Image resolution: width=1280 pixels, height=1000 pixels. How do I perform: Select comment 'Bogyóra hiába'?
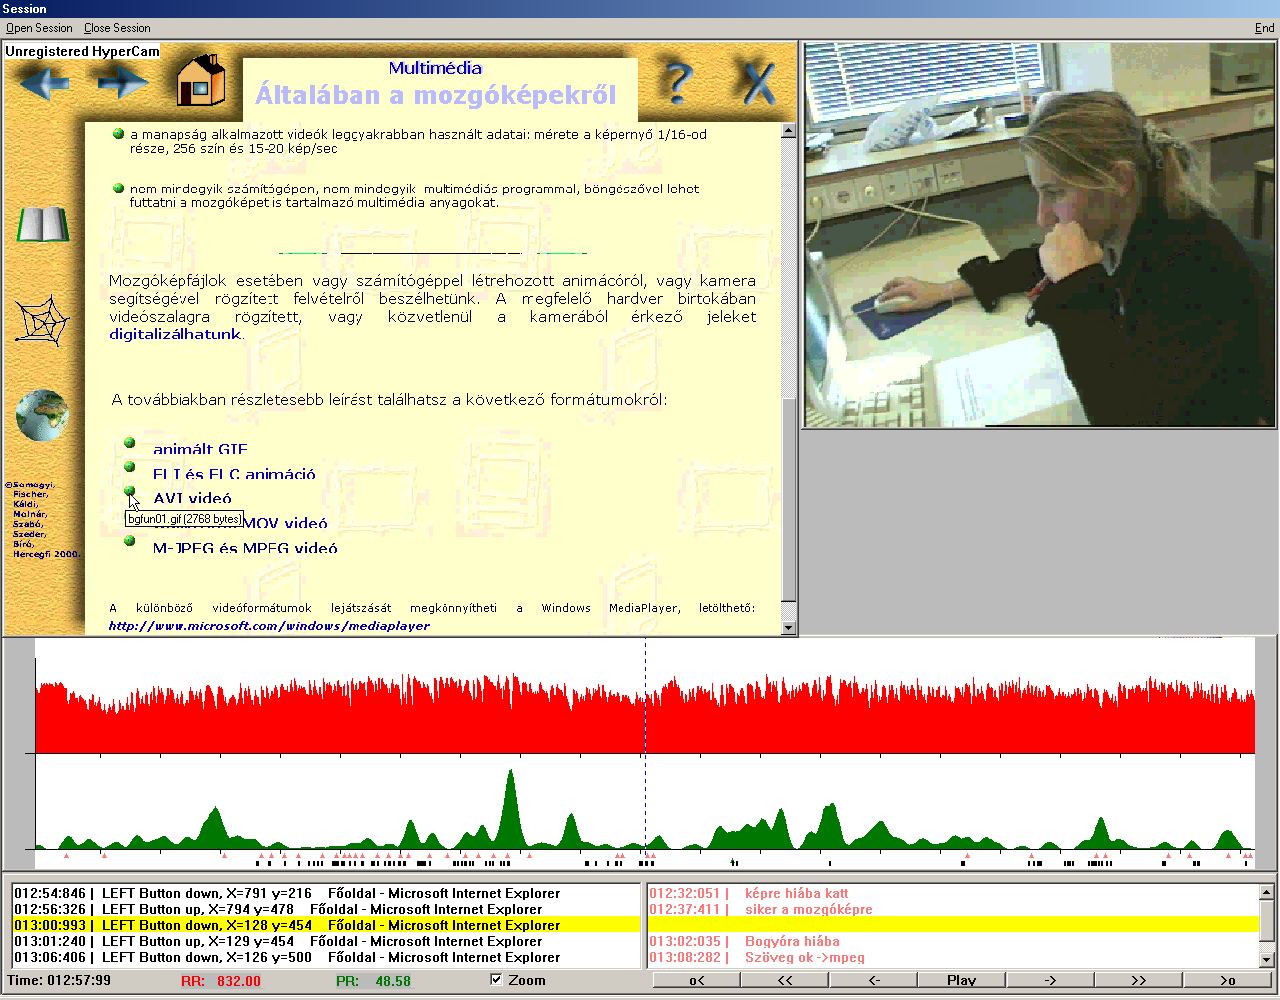(x=953, y=941)
